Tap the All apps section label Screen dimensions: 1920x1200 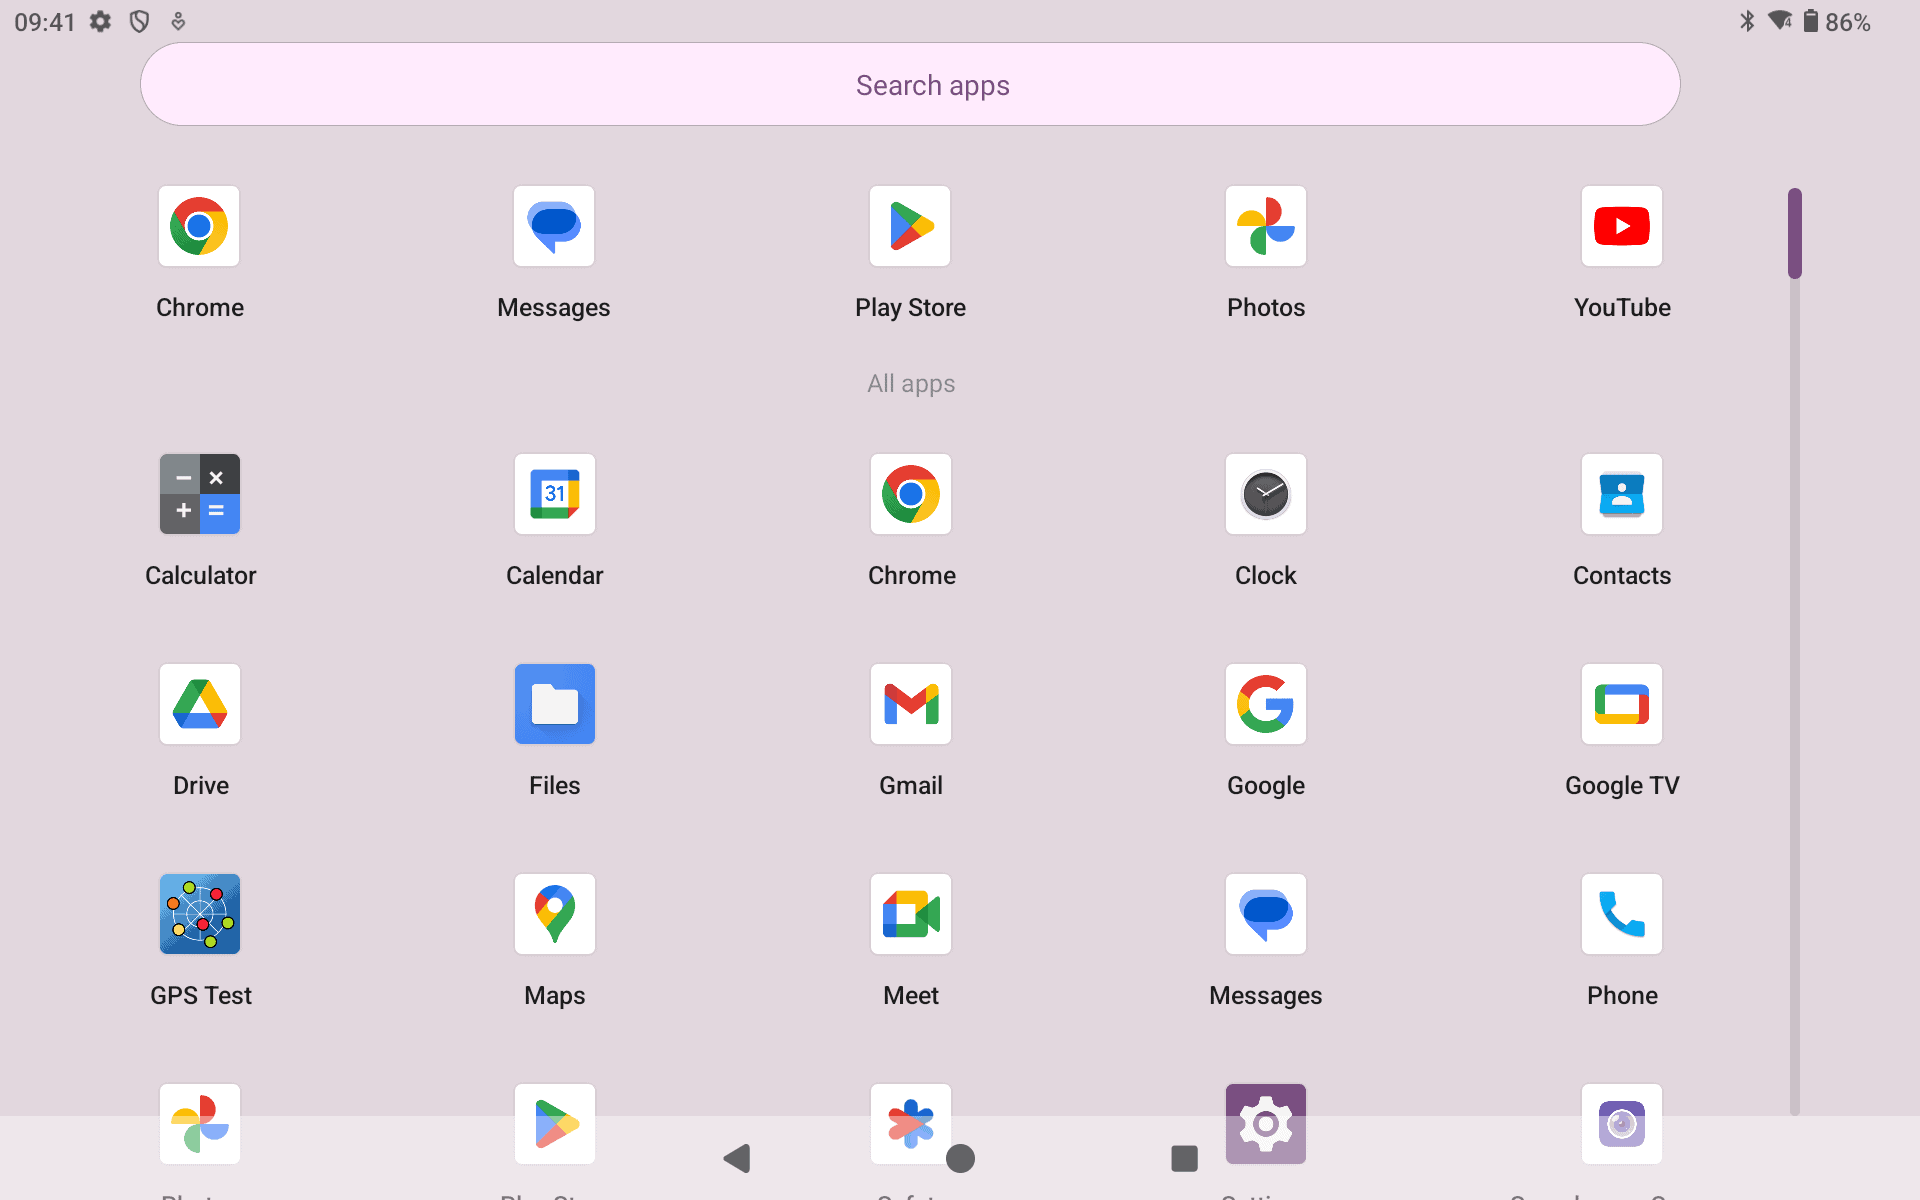coord(911,384)
